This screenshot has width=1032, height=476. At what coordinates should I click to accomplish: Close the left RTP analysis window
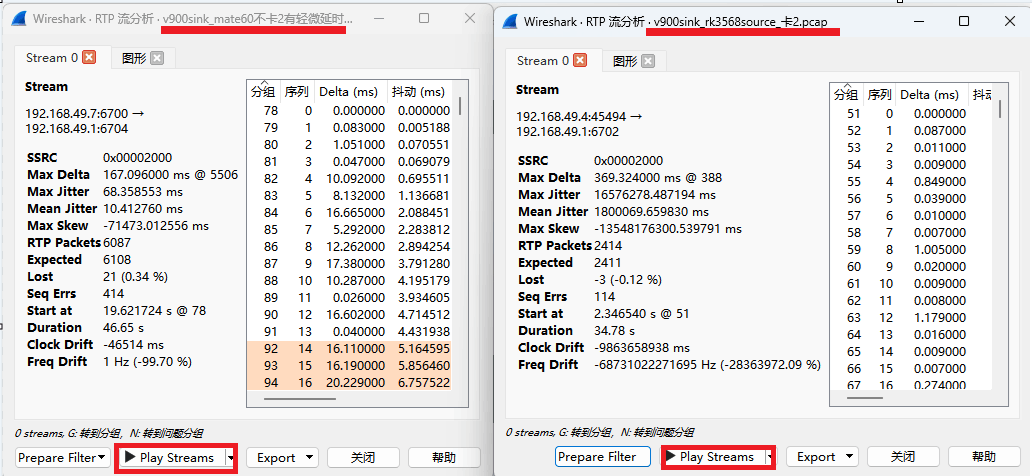470,18
